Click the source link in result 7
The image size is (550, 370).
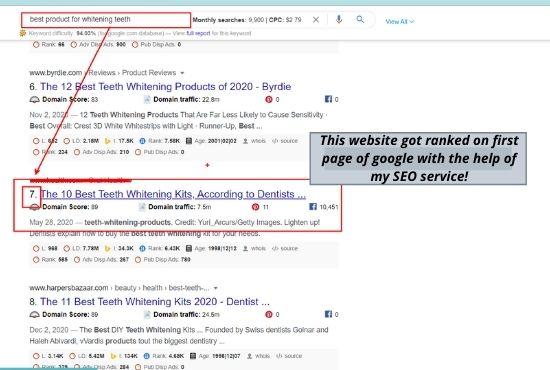click(285, 248)
